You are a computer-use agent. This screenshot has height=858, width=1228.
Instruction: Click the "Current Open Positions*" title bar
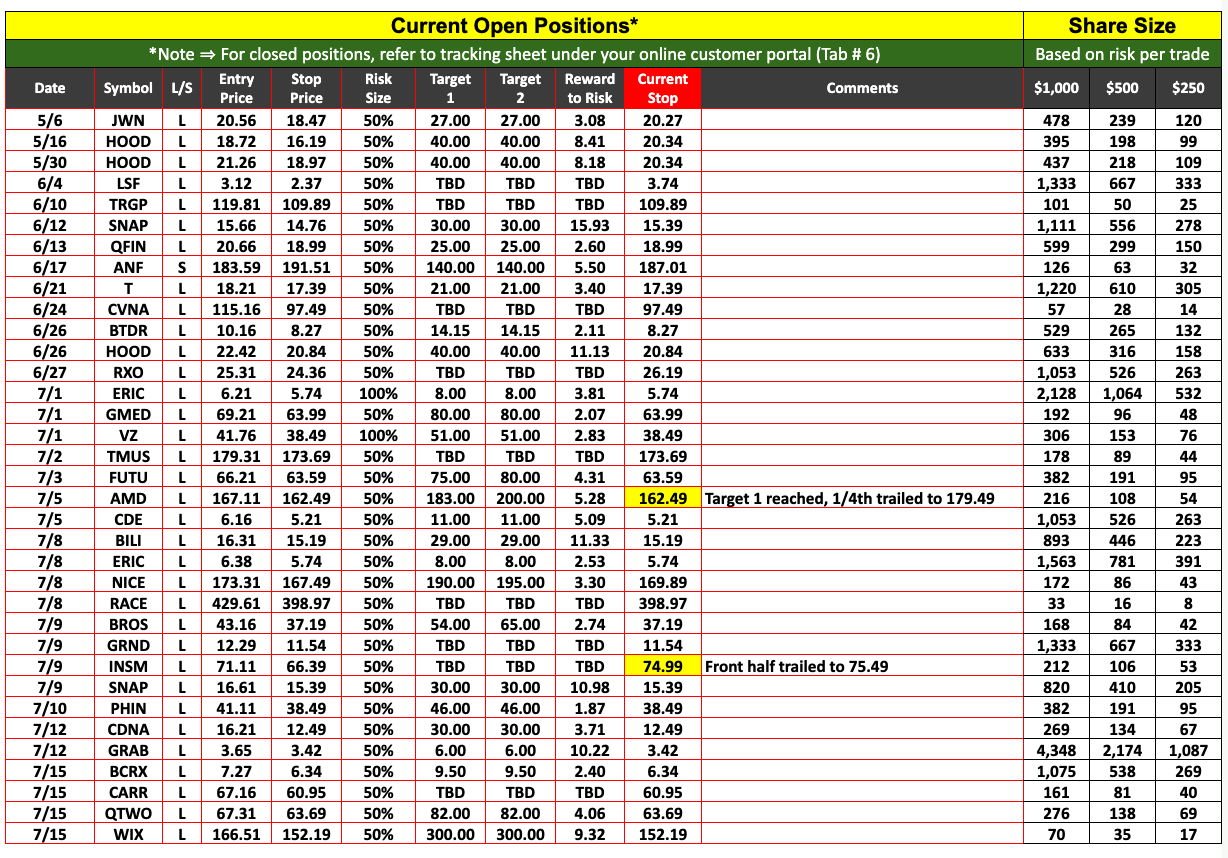(514, 25)
